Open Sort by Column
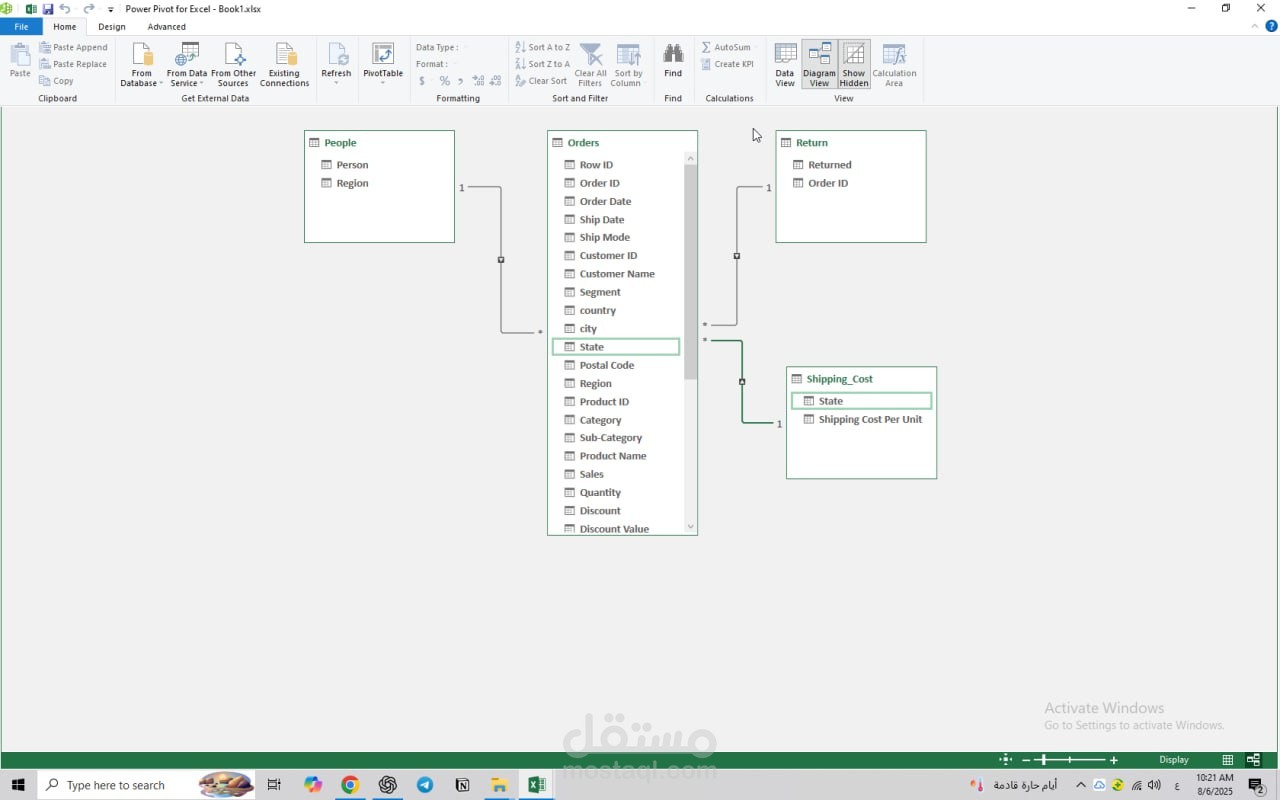Viewport: 1280px width, 800px height. [x=628, y=65]
